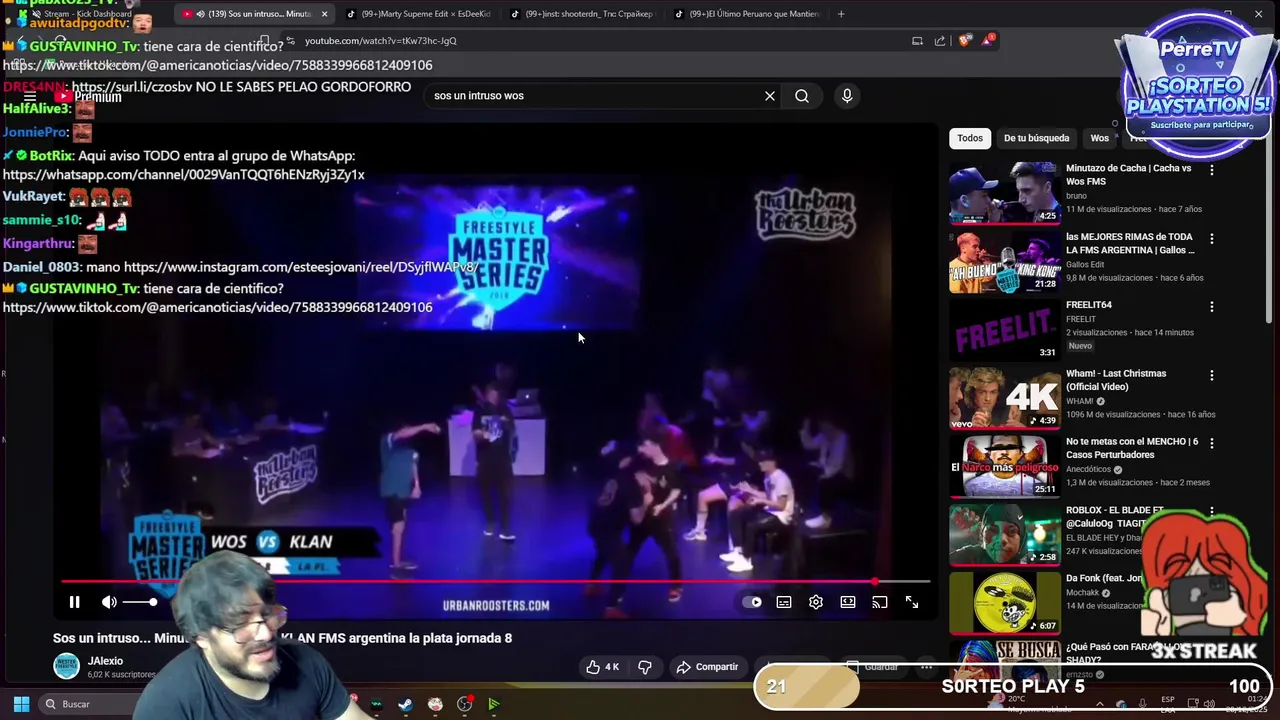Switch to the 'Marty Supeme Edit' TikTok tab

click(x=420, y=14)
